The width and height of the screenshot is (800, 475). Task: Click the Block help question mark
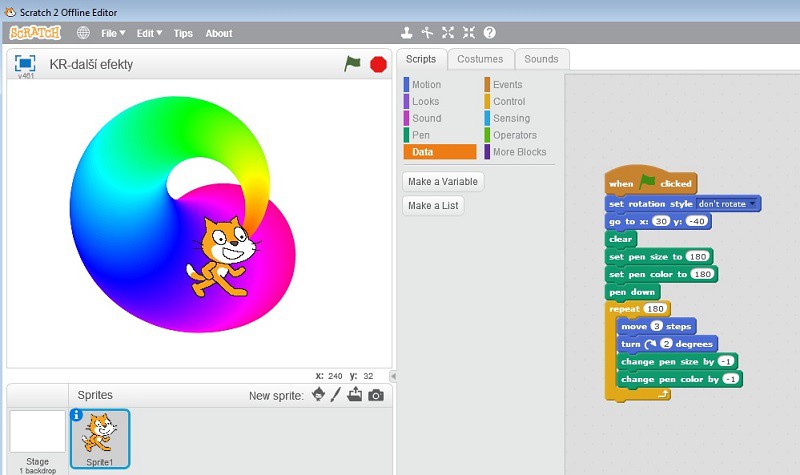490,33
